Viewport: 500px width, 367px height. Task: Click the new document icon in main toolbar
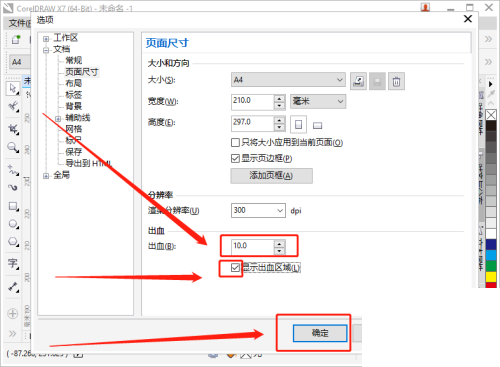click(x=15, y=39)
